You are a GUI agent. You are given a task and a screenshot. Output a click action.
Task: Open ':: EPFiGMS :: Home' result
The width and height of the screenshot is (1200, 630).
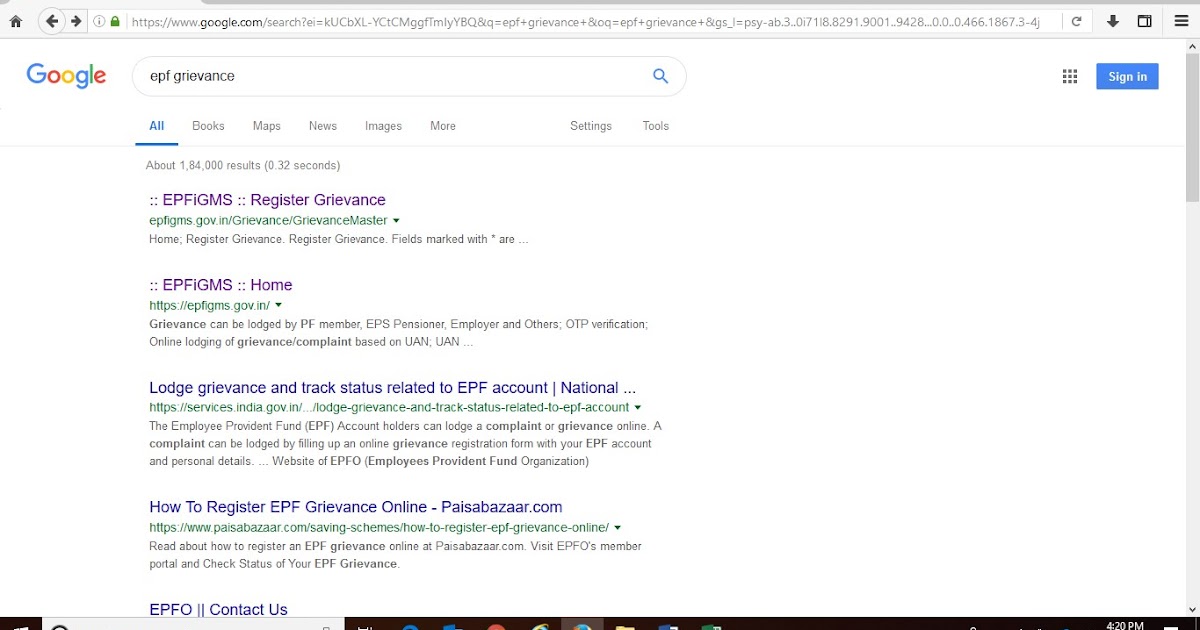(x=221, y=285)
